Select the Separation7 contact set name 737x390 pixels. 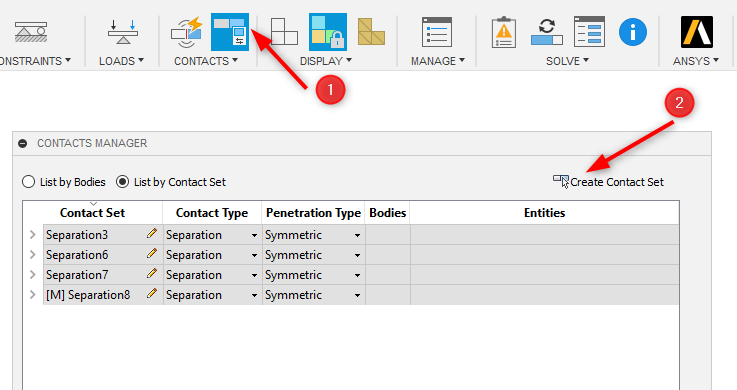pos(77,275)
